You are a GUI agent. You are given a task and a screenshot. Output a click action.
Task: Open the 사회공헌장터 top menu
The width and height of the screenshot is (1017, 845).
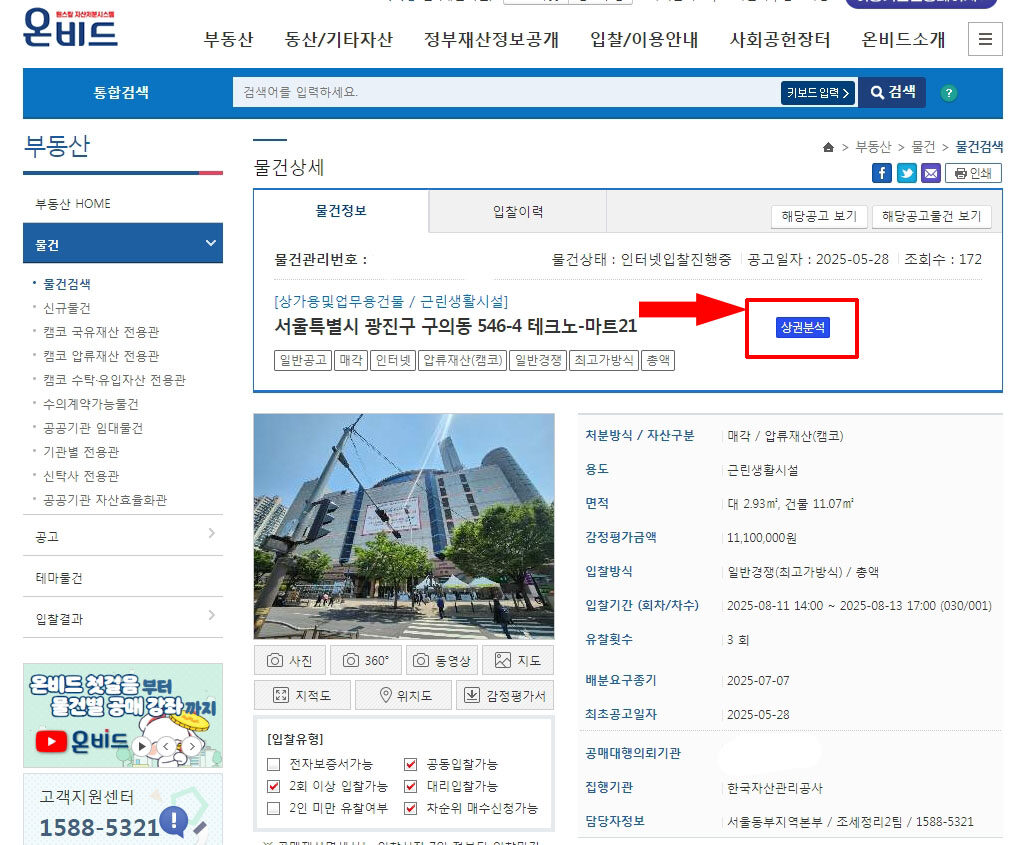click(780, 40)
